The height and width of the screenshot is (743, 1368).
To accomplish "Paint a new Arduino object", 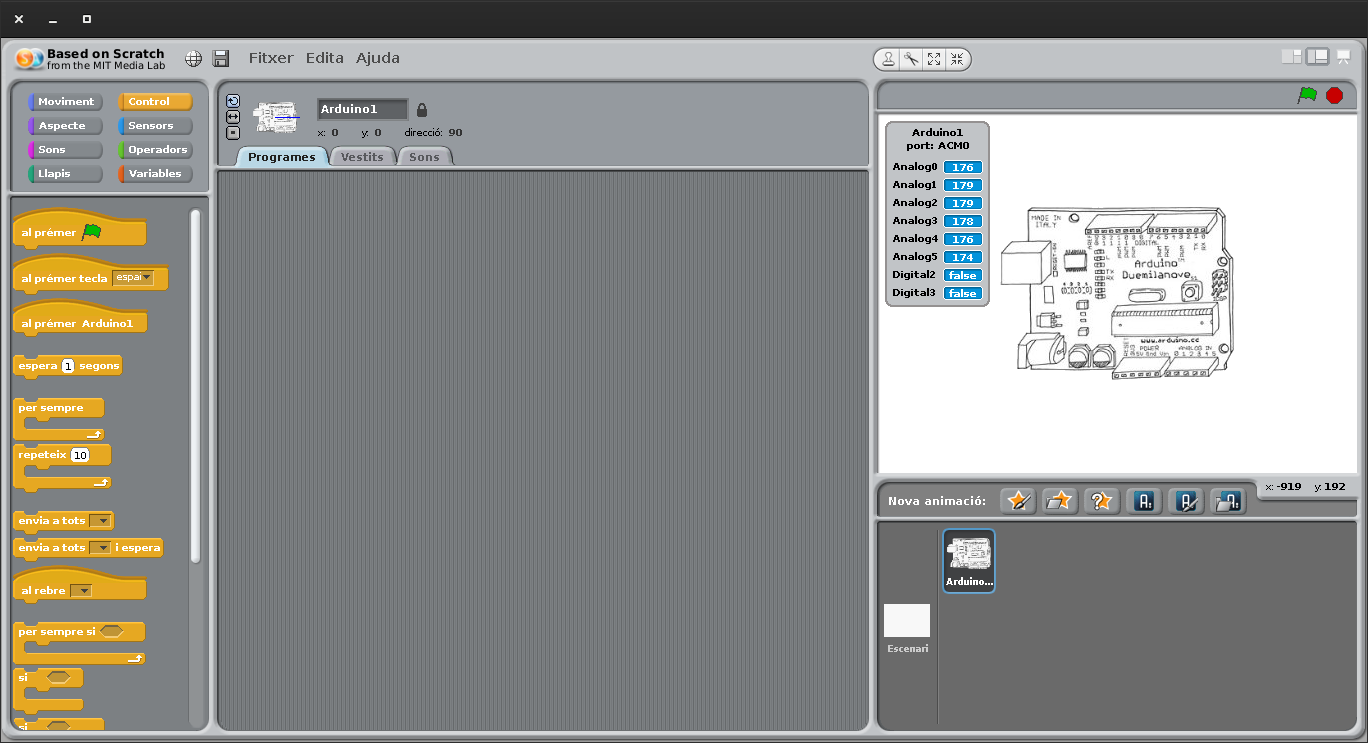I will (1186, 501).
